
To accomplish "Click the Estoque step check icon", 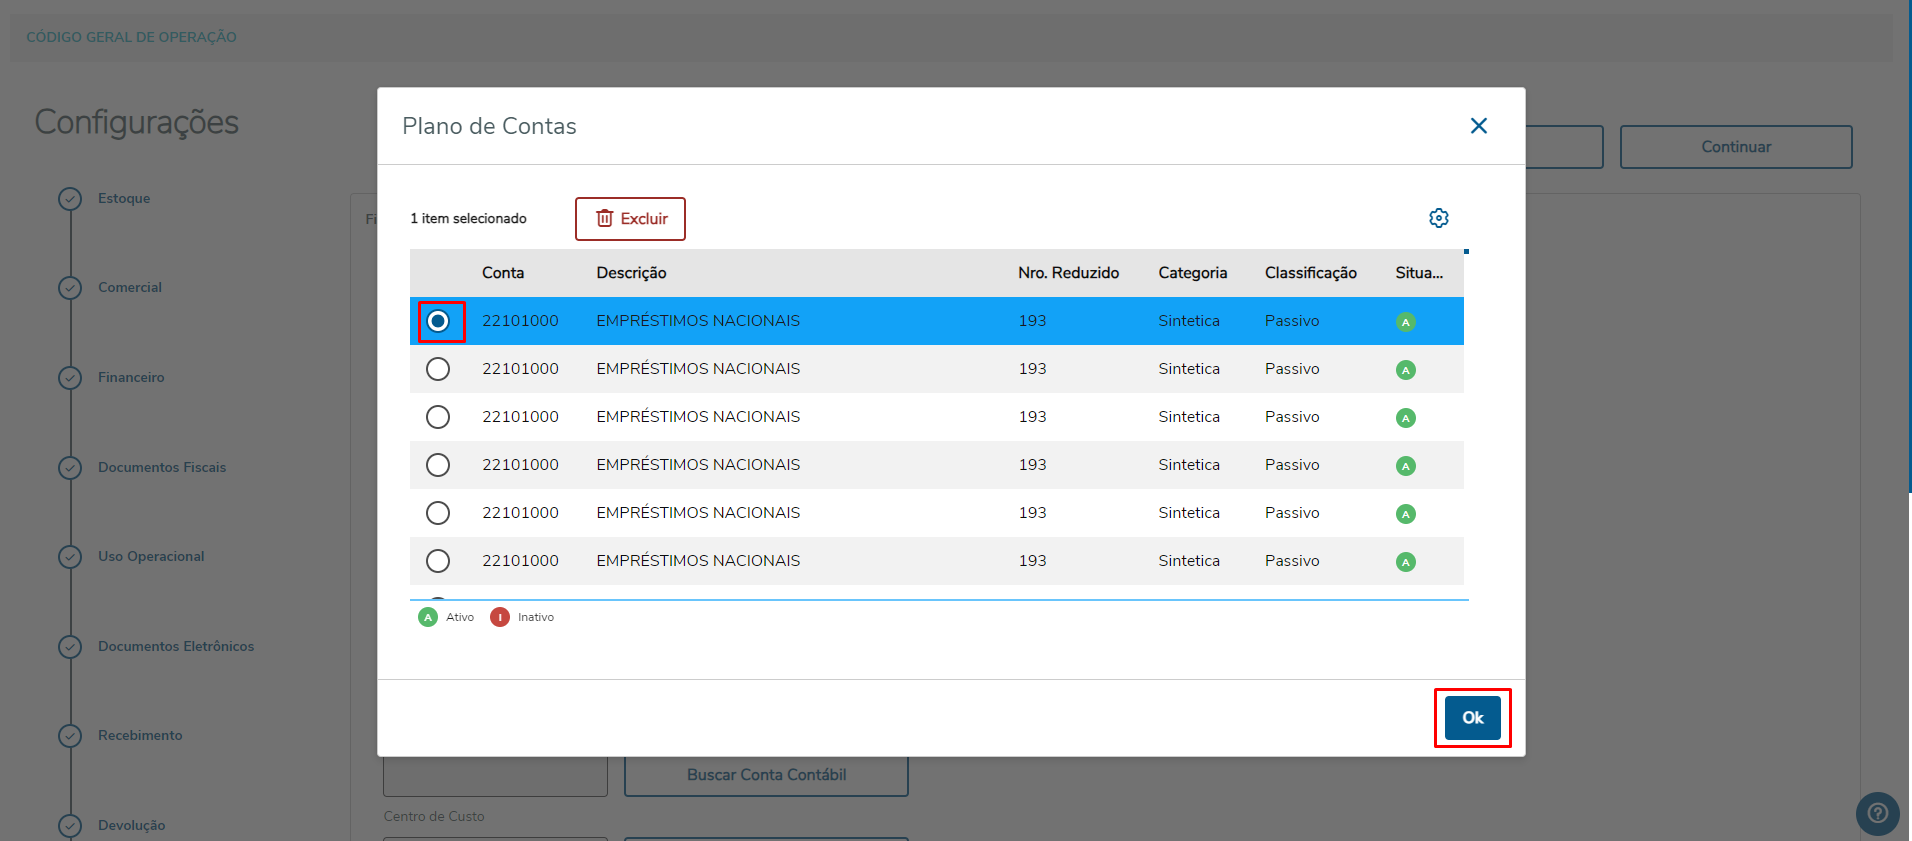I will 70,199.
